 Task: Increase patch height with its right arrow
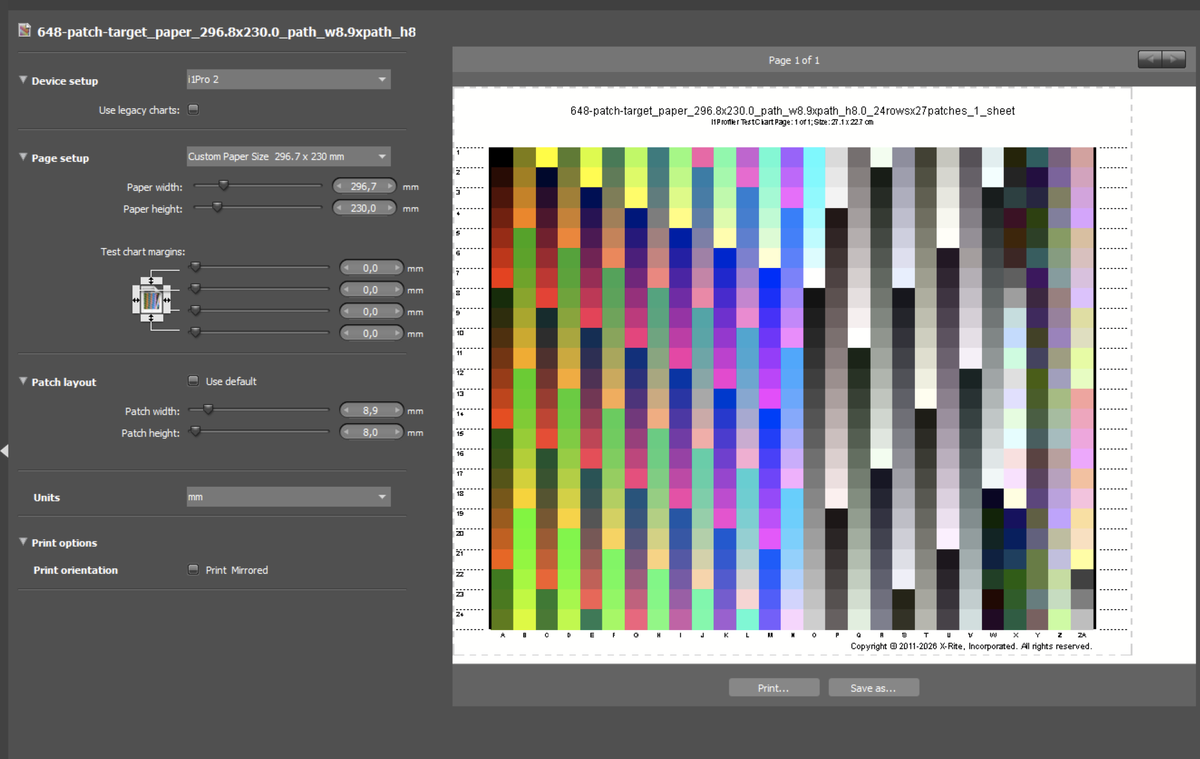click(398, 432)
